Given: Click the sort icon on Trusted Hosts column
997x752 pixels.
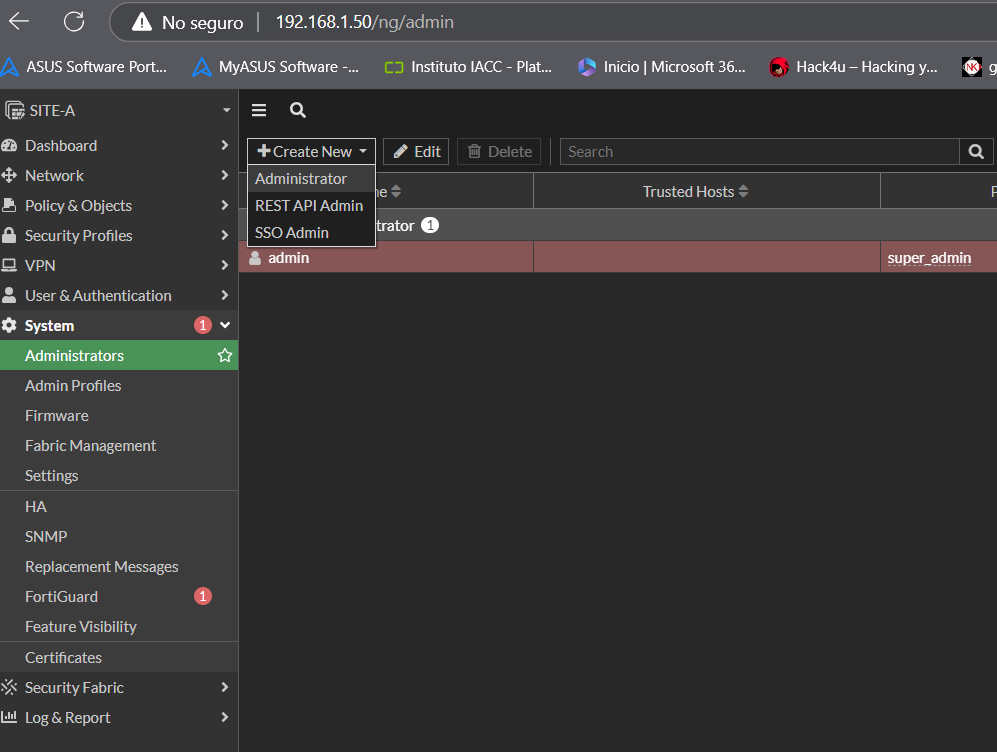Looking at the screenshot, I should pyautogui.click(x=743, y=192).
